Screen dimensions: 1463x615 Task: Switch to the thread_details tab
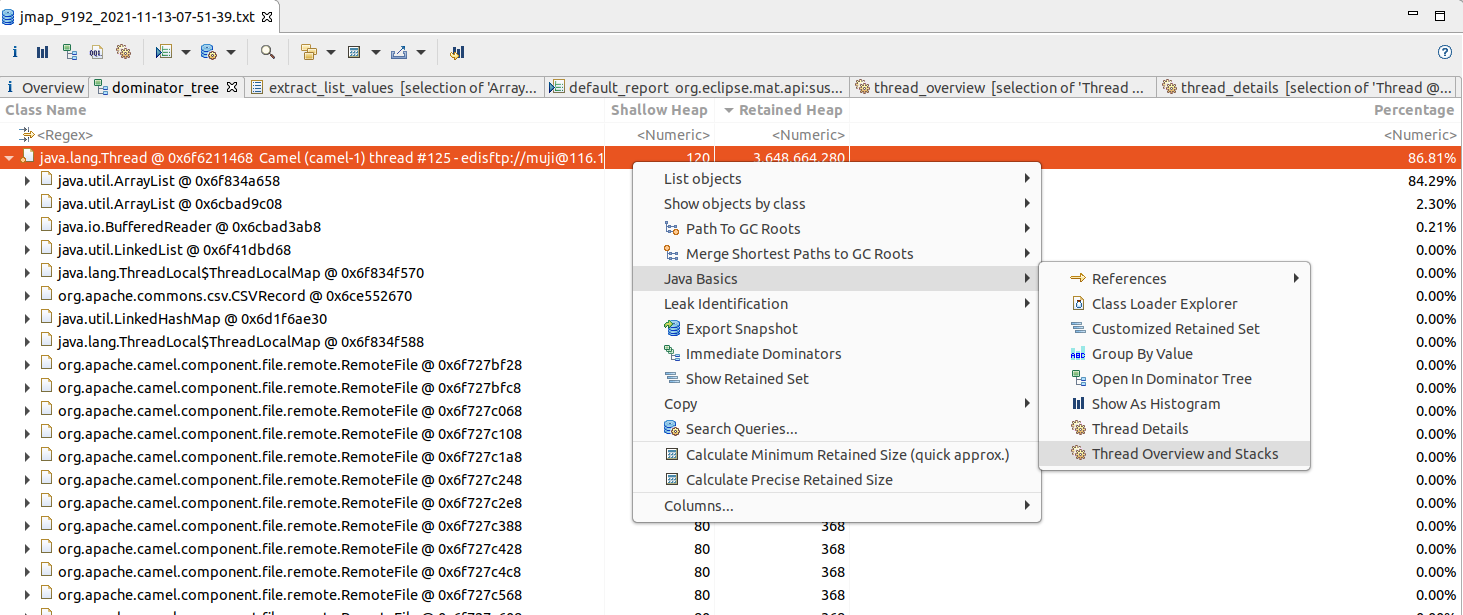tap(1309, 88)
